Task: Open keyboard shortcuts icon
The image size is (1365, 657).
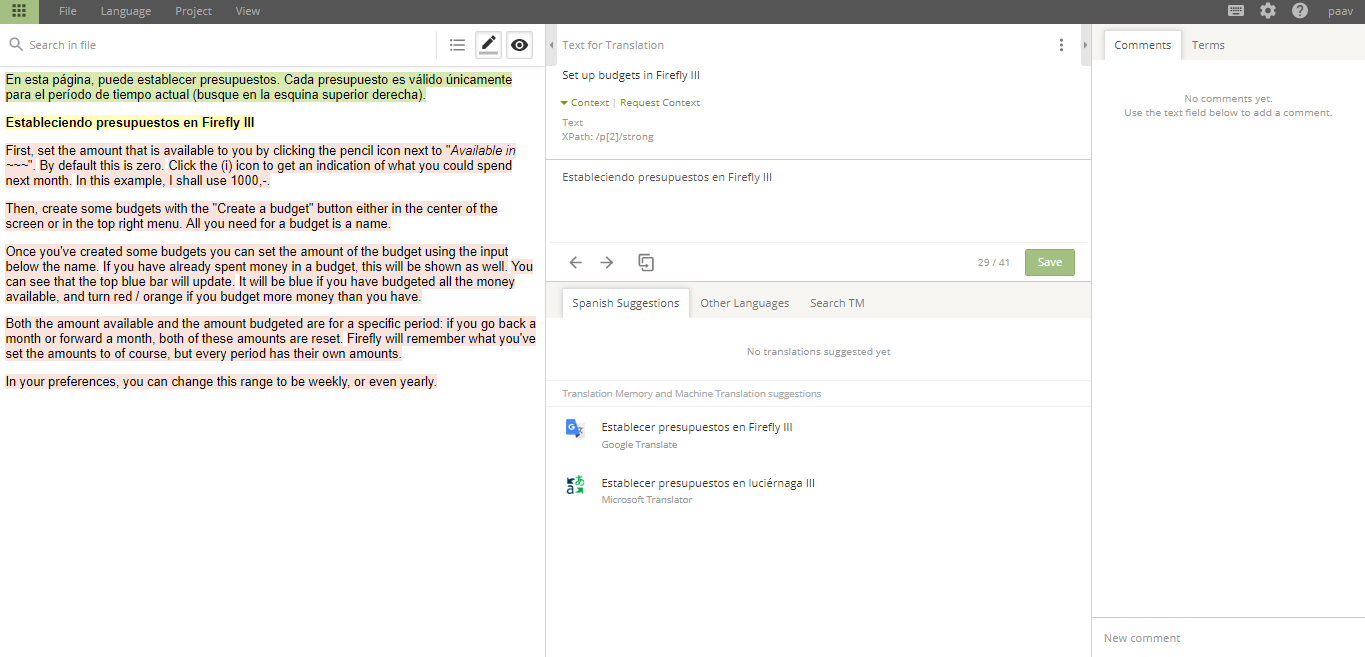Action: (x=1236, y=11)
